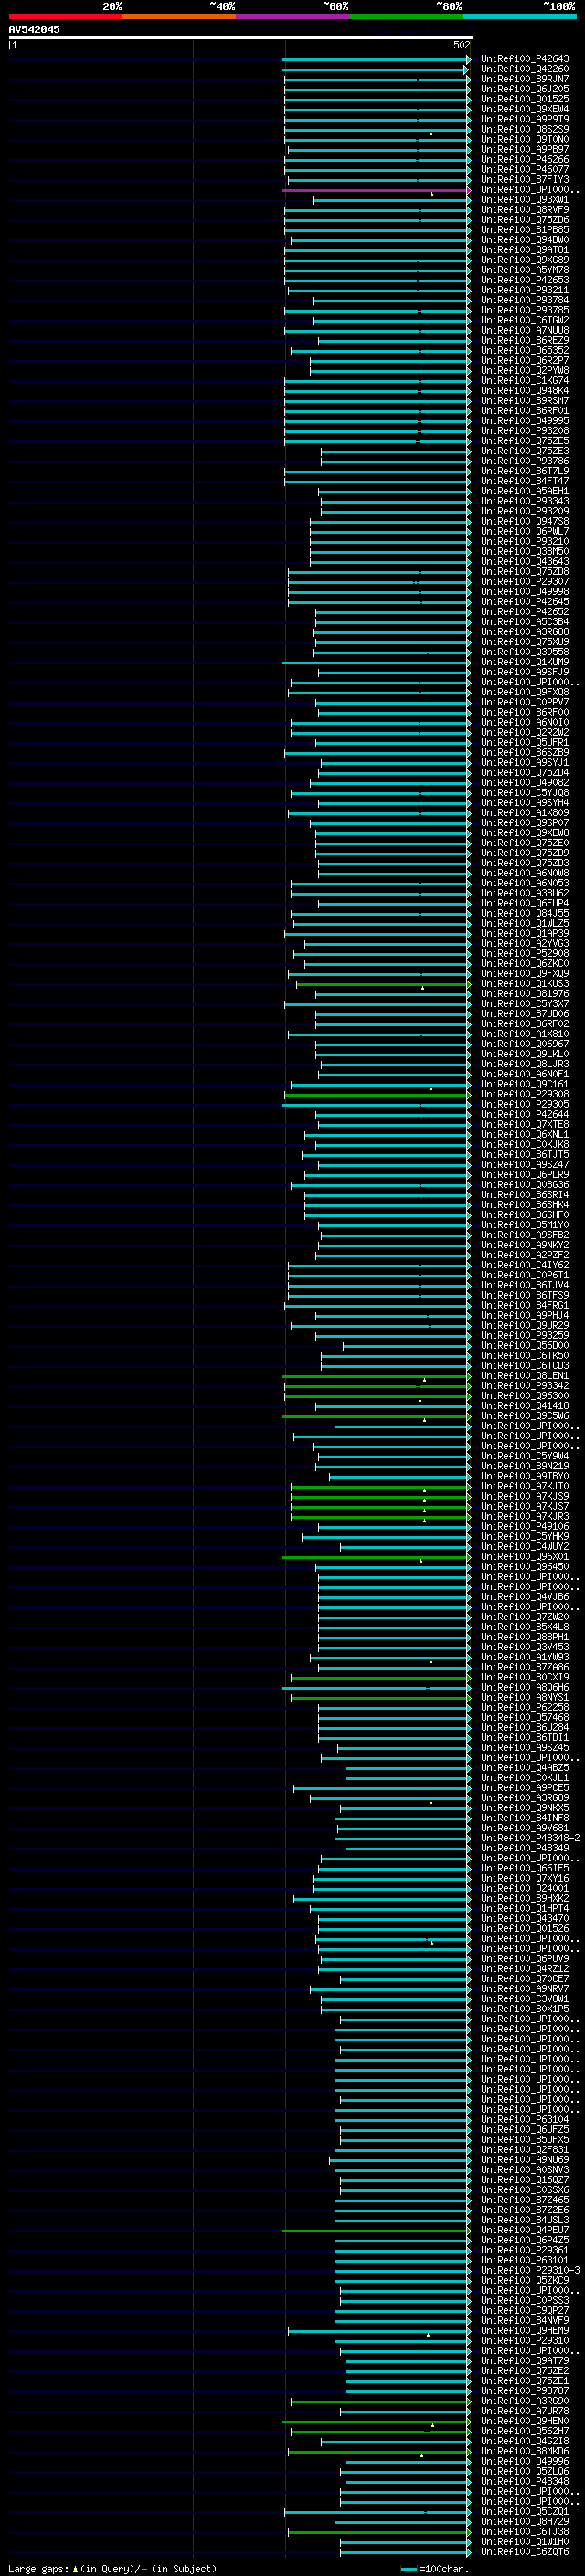Select hit label UniRef100_B9RJN7
Screen dimensions: 585x2576
pyautogui.click(x=525, y=79)
